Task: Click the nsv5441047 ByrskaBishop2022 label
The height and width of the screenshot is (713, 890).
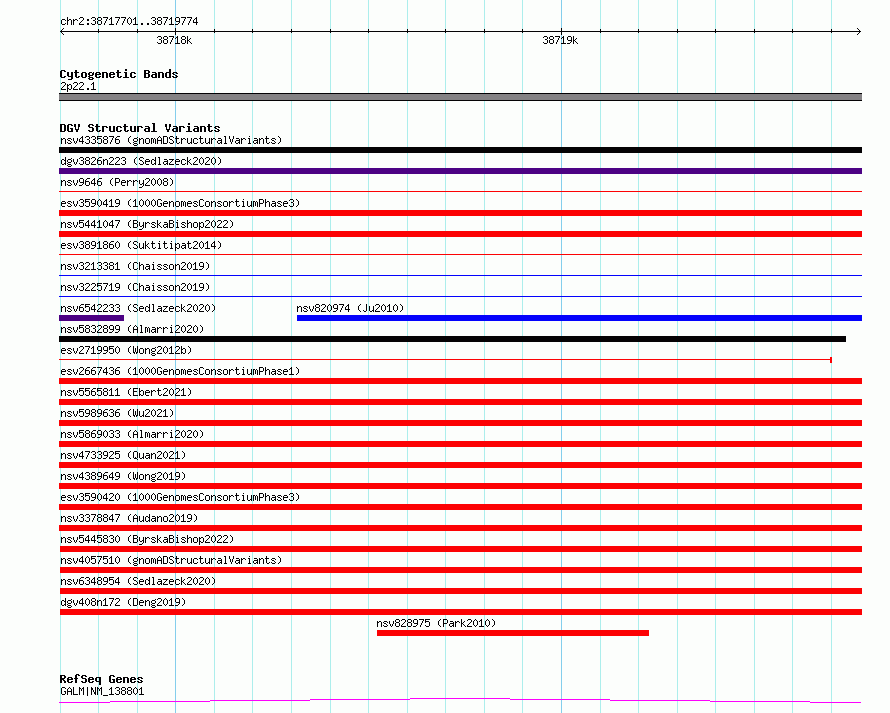Action: coord(147,224)
